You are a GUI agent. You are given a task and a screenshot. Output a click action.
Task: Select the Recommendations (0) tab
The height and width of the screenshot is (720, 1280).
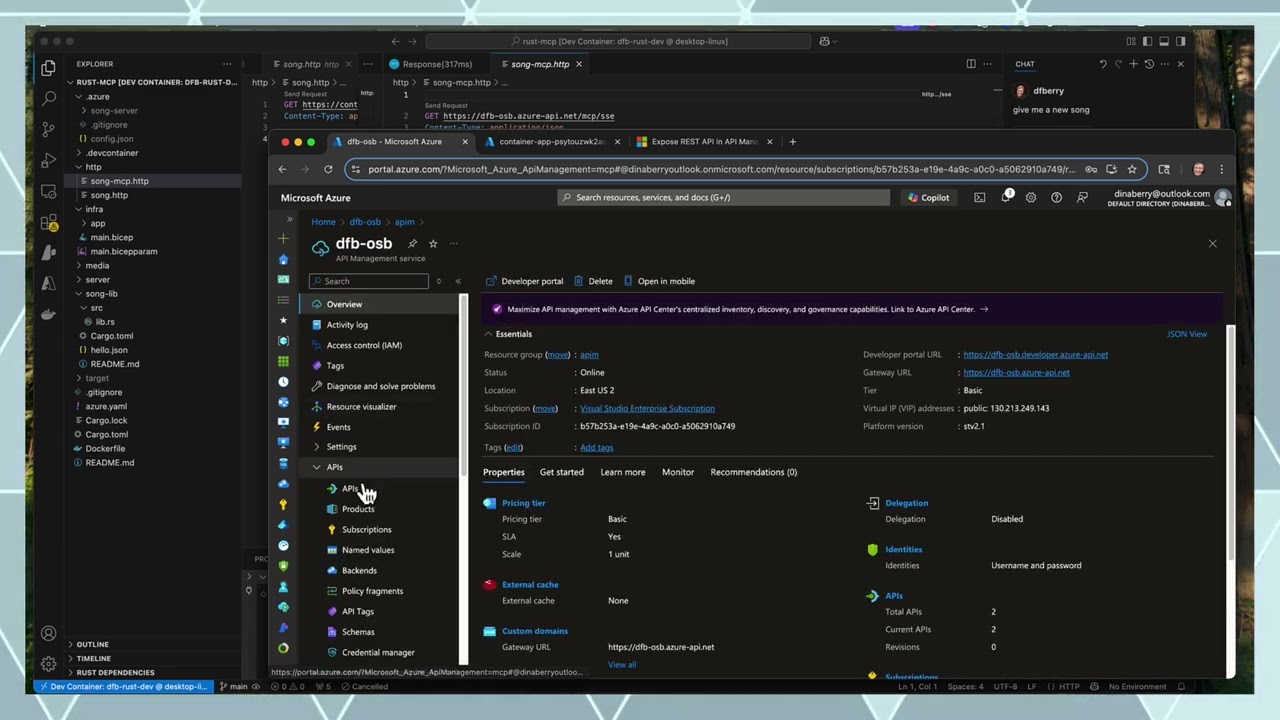[753, 472]
